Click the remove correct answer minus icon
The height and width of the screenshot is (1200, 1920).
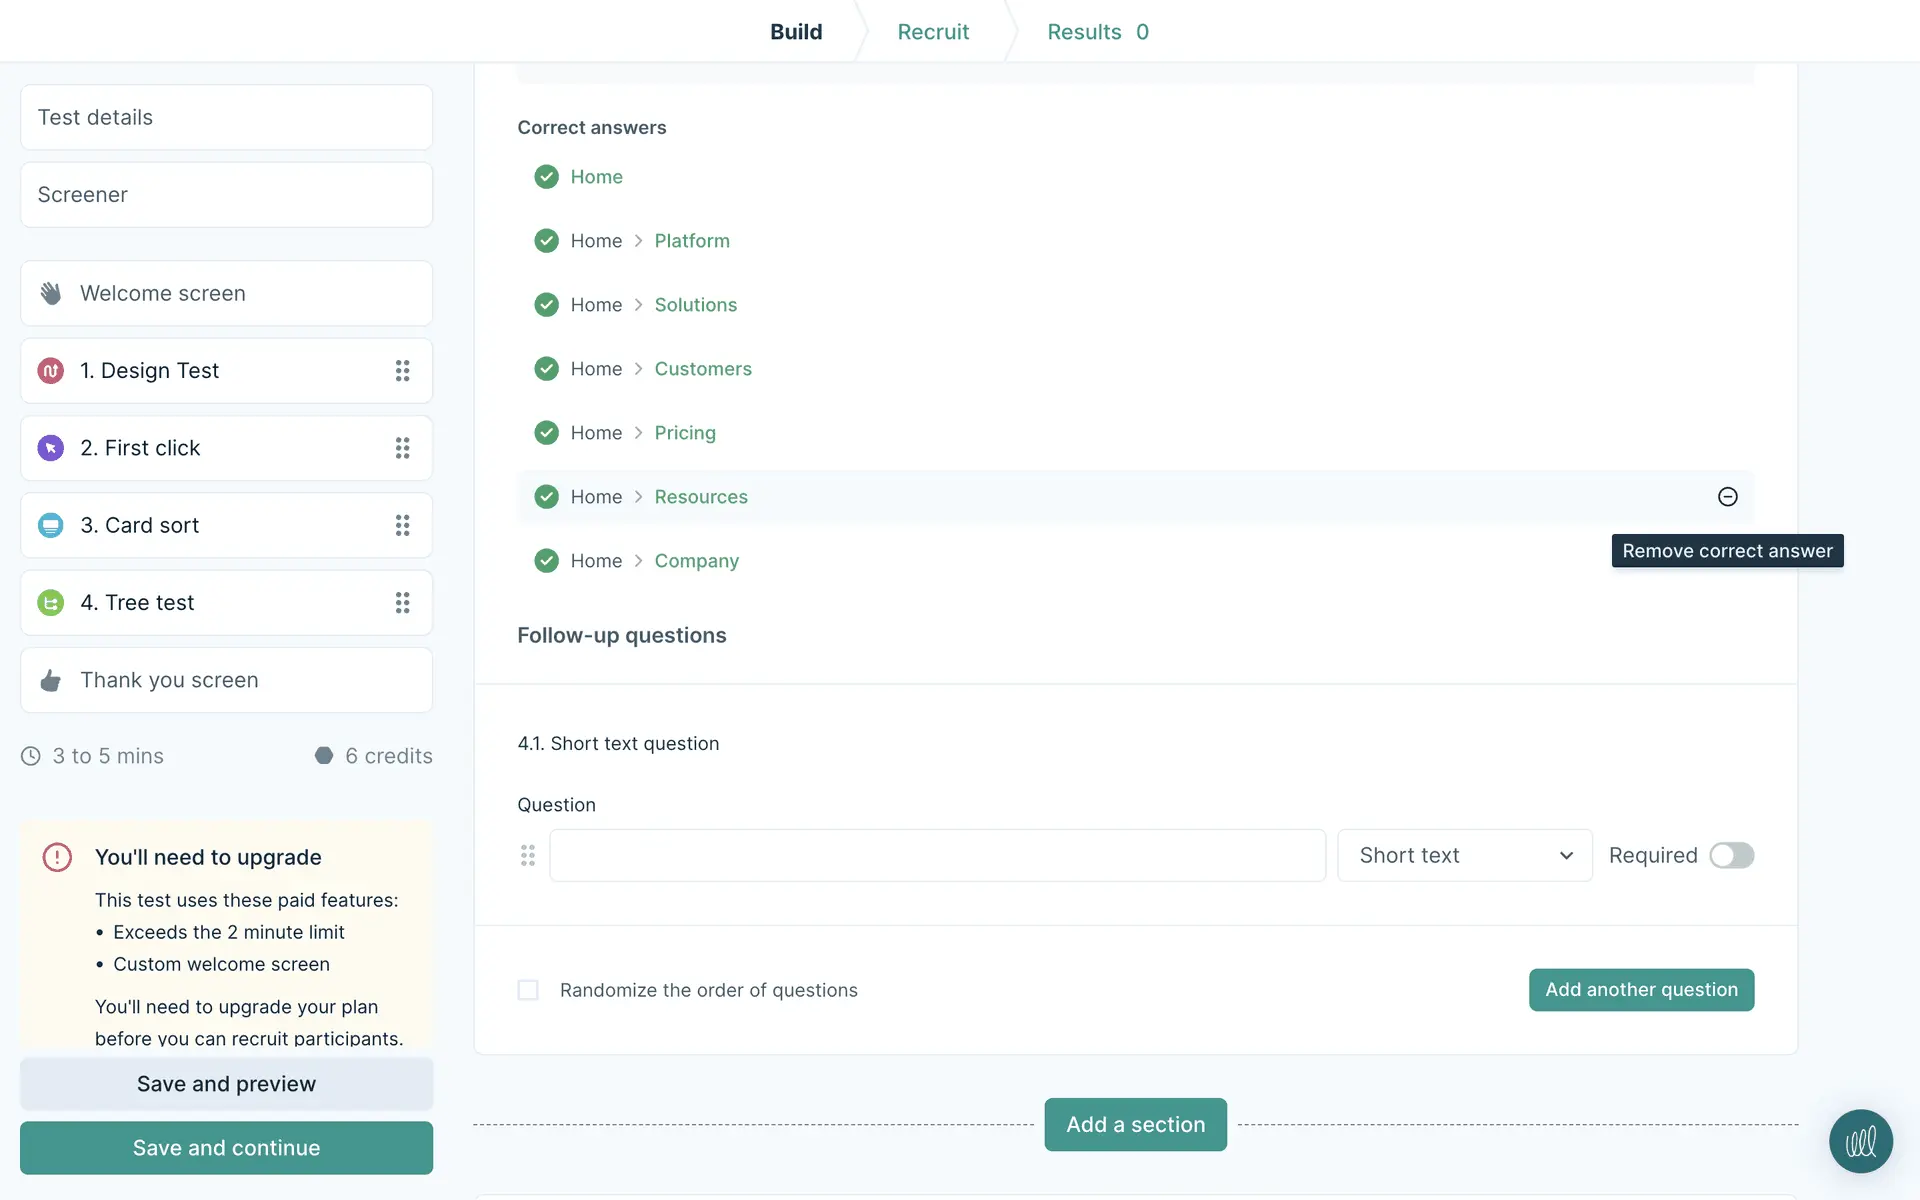1727,497
